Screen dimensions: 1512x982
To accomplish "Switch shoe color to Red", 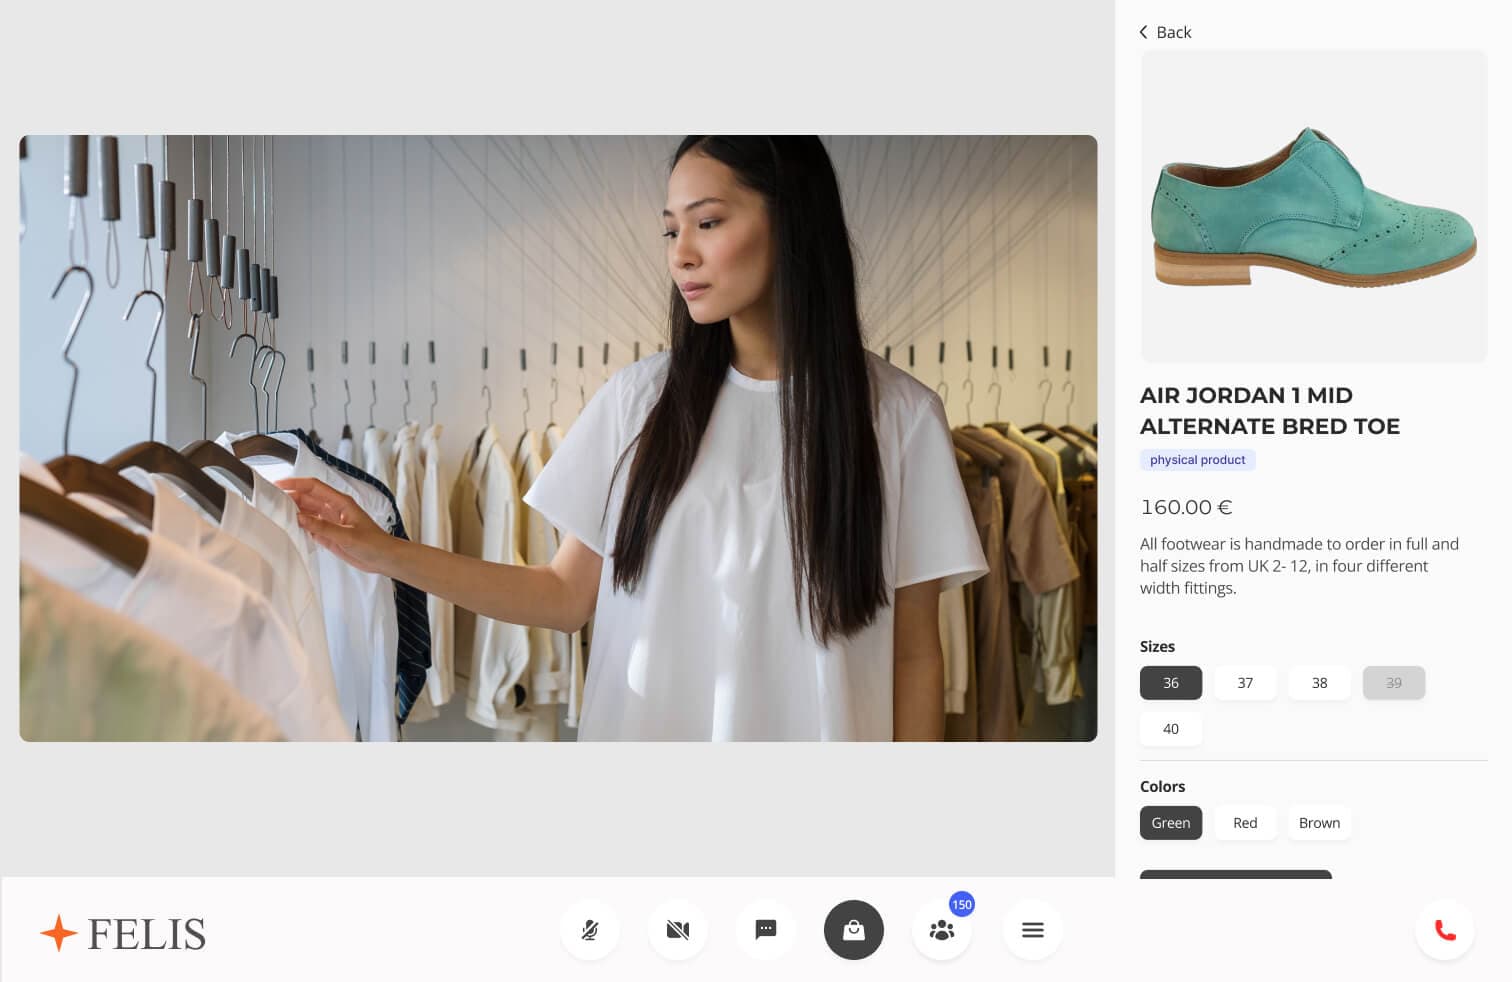I will [x=1245, y=823].
